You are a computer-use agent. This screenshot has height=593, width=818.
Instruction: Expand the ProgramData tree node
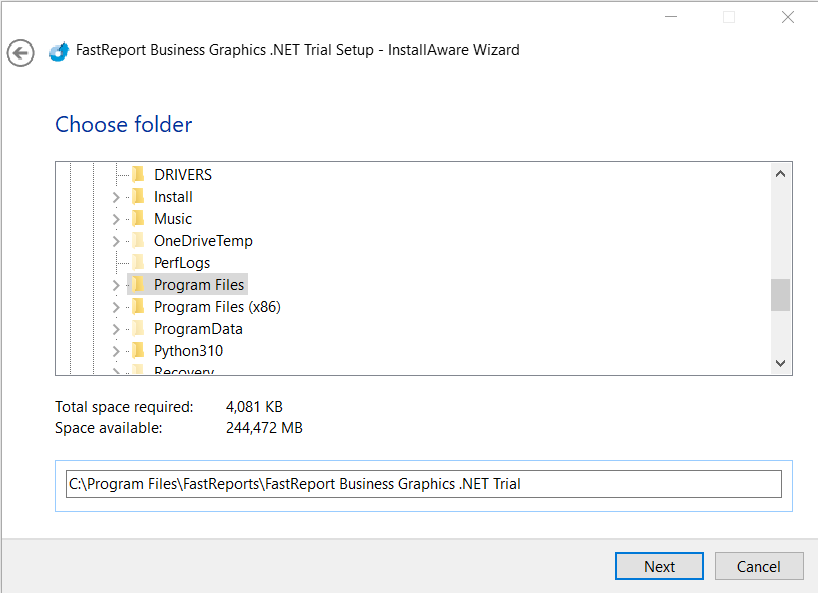[117, 328]
